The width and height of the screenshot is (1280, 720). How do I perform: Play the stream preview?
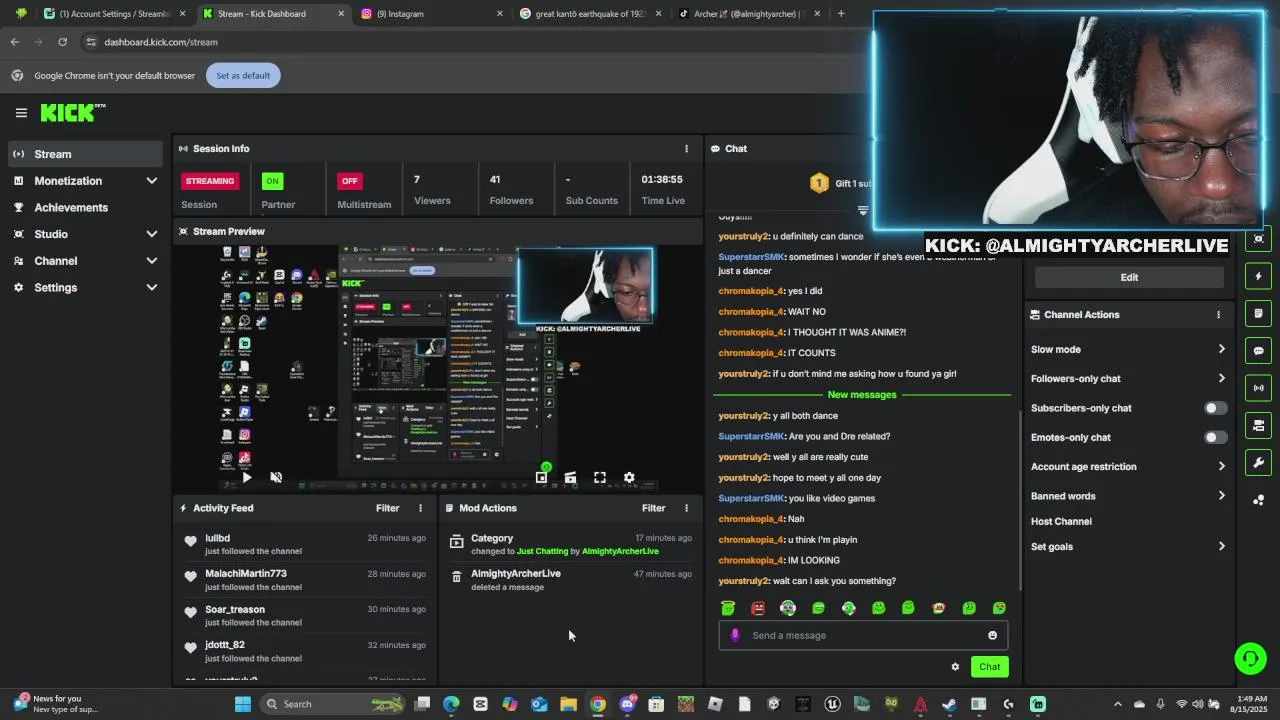[247, 478]
